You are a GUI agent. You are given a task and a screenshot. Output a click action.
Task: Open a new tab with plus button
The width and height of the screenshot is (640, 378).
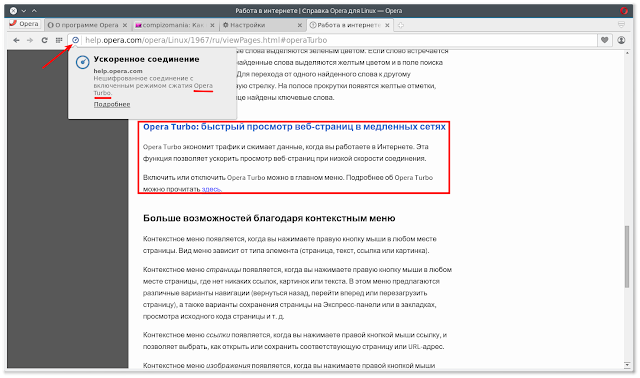(401, 25)
